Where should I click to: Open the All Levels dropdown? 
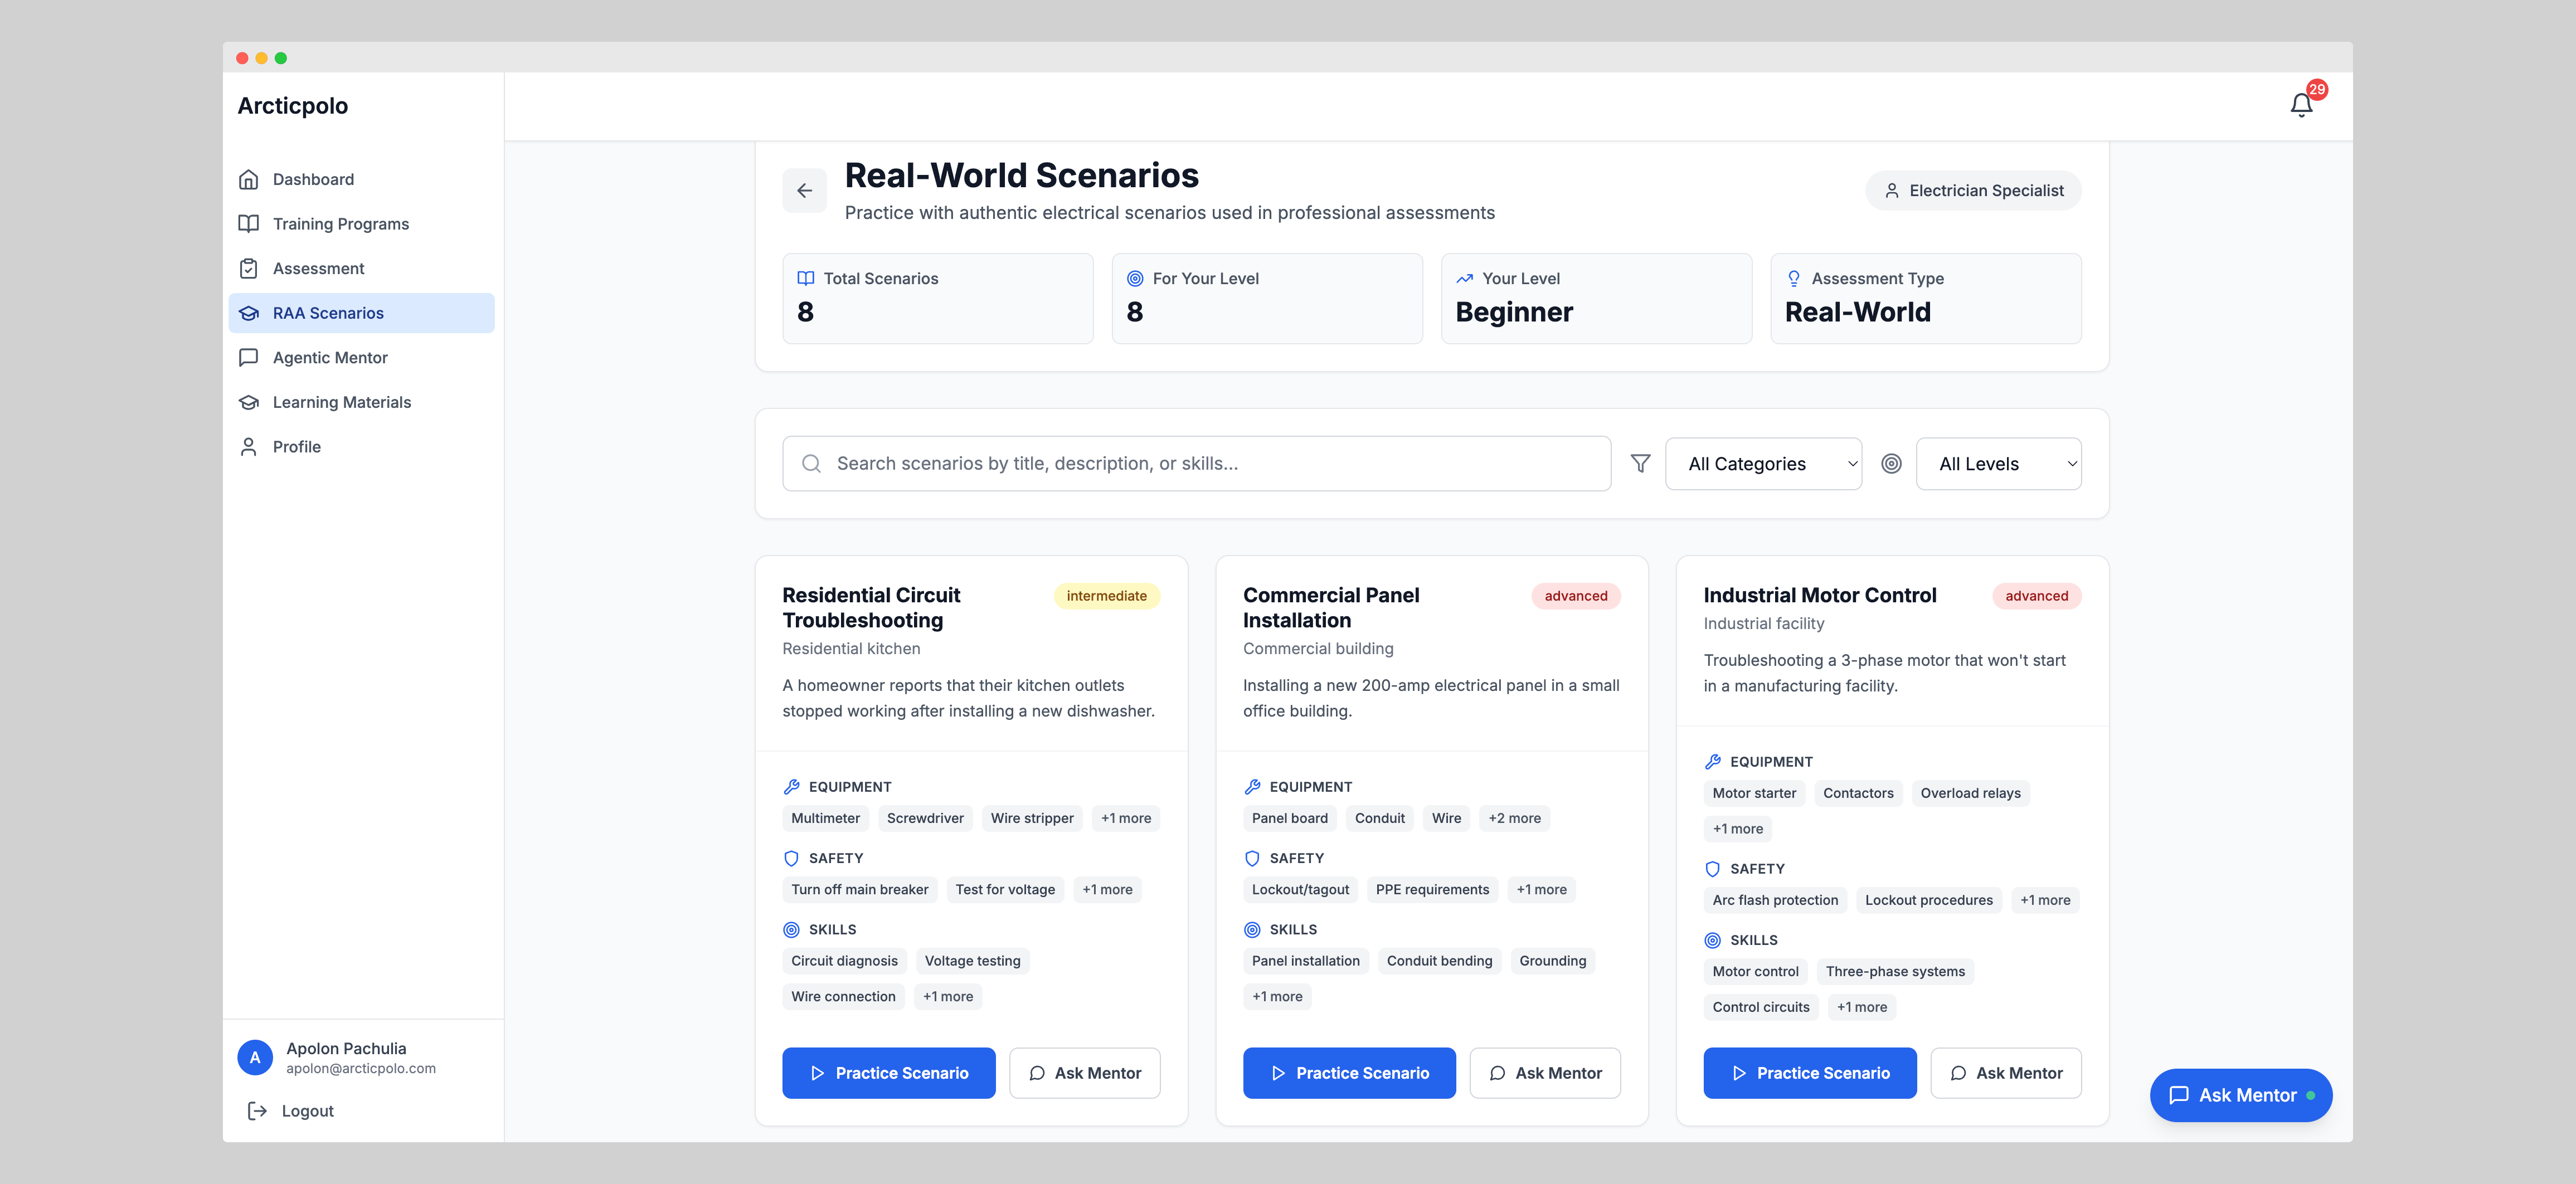[x=1998, y=463]
